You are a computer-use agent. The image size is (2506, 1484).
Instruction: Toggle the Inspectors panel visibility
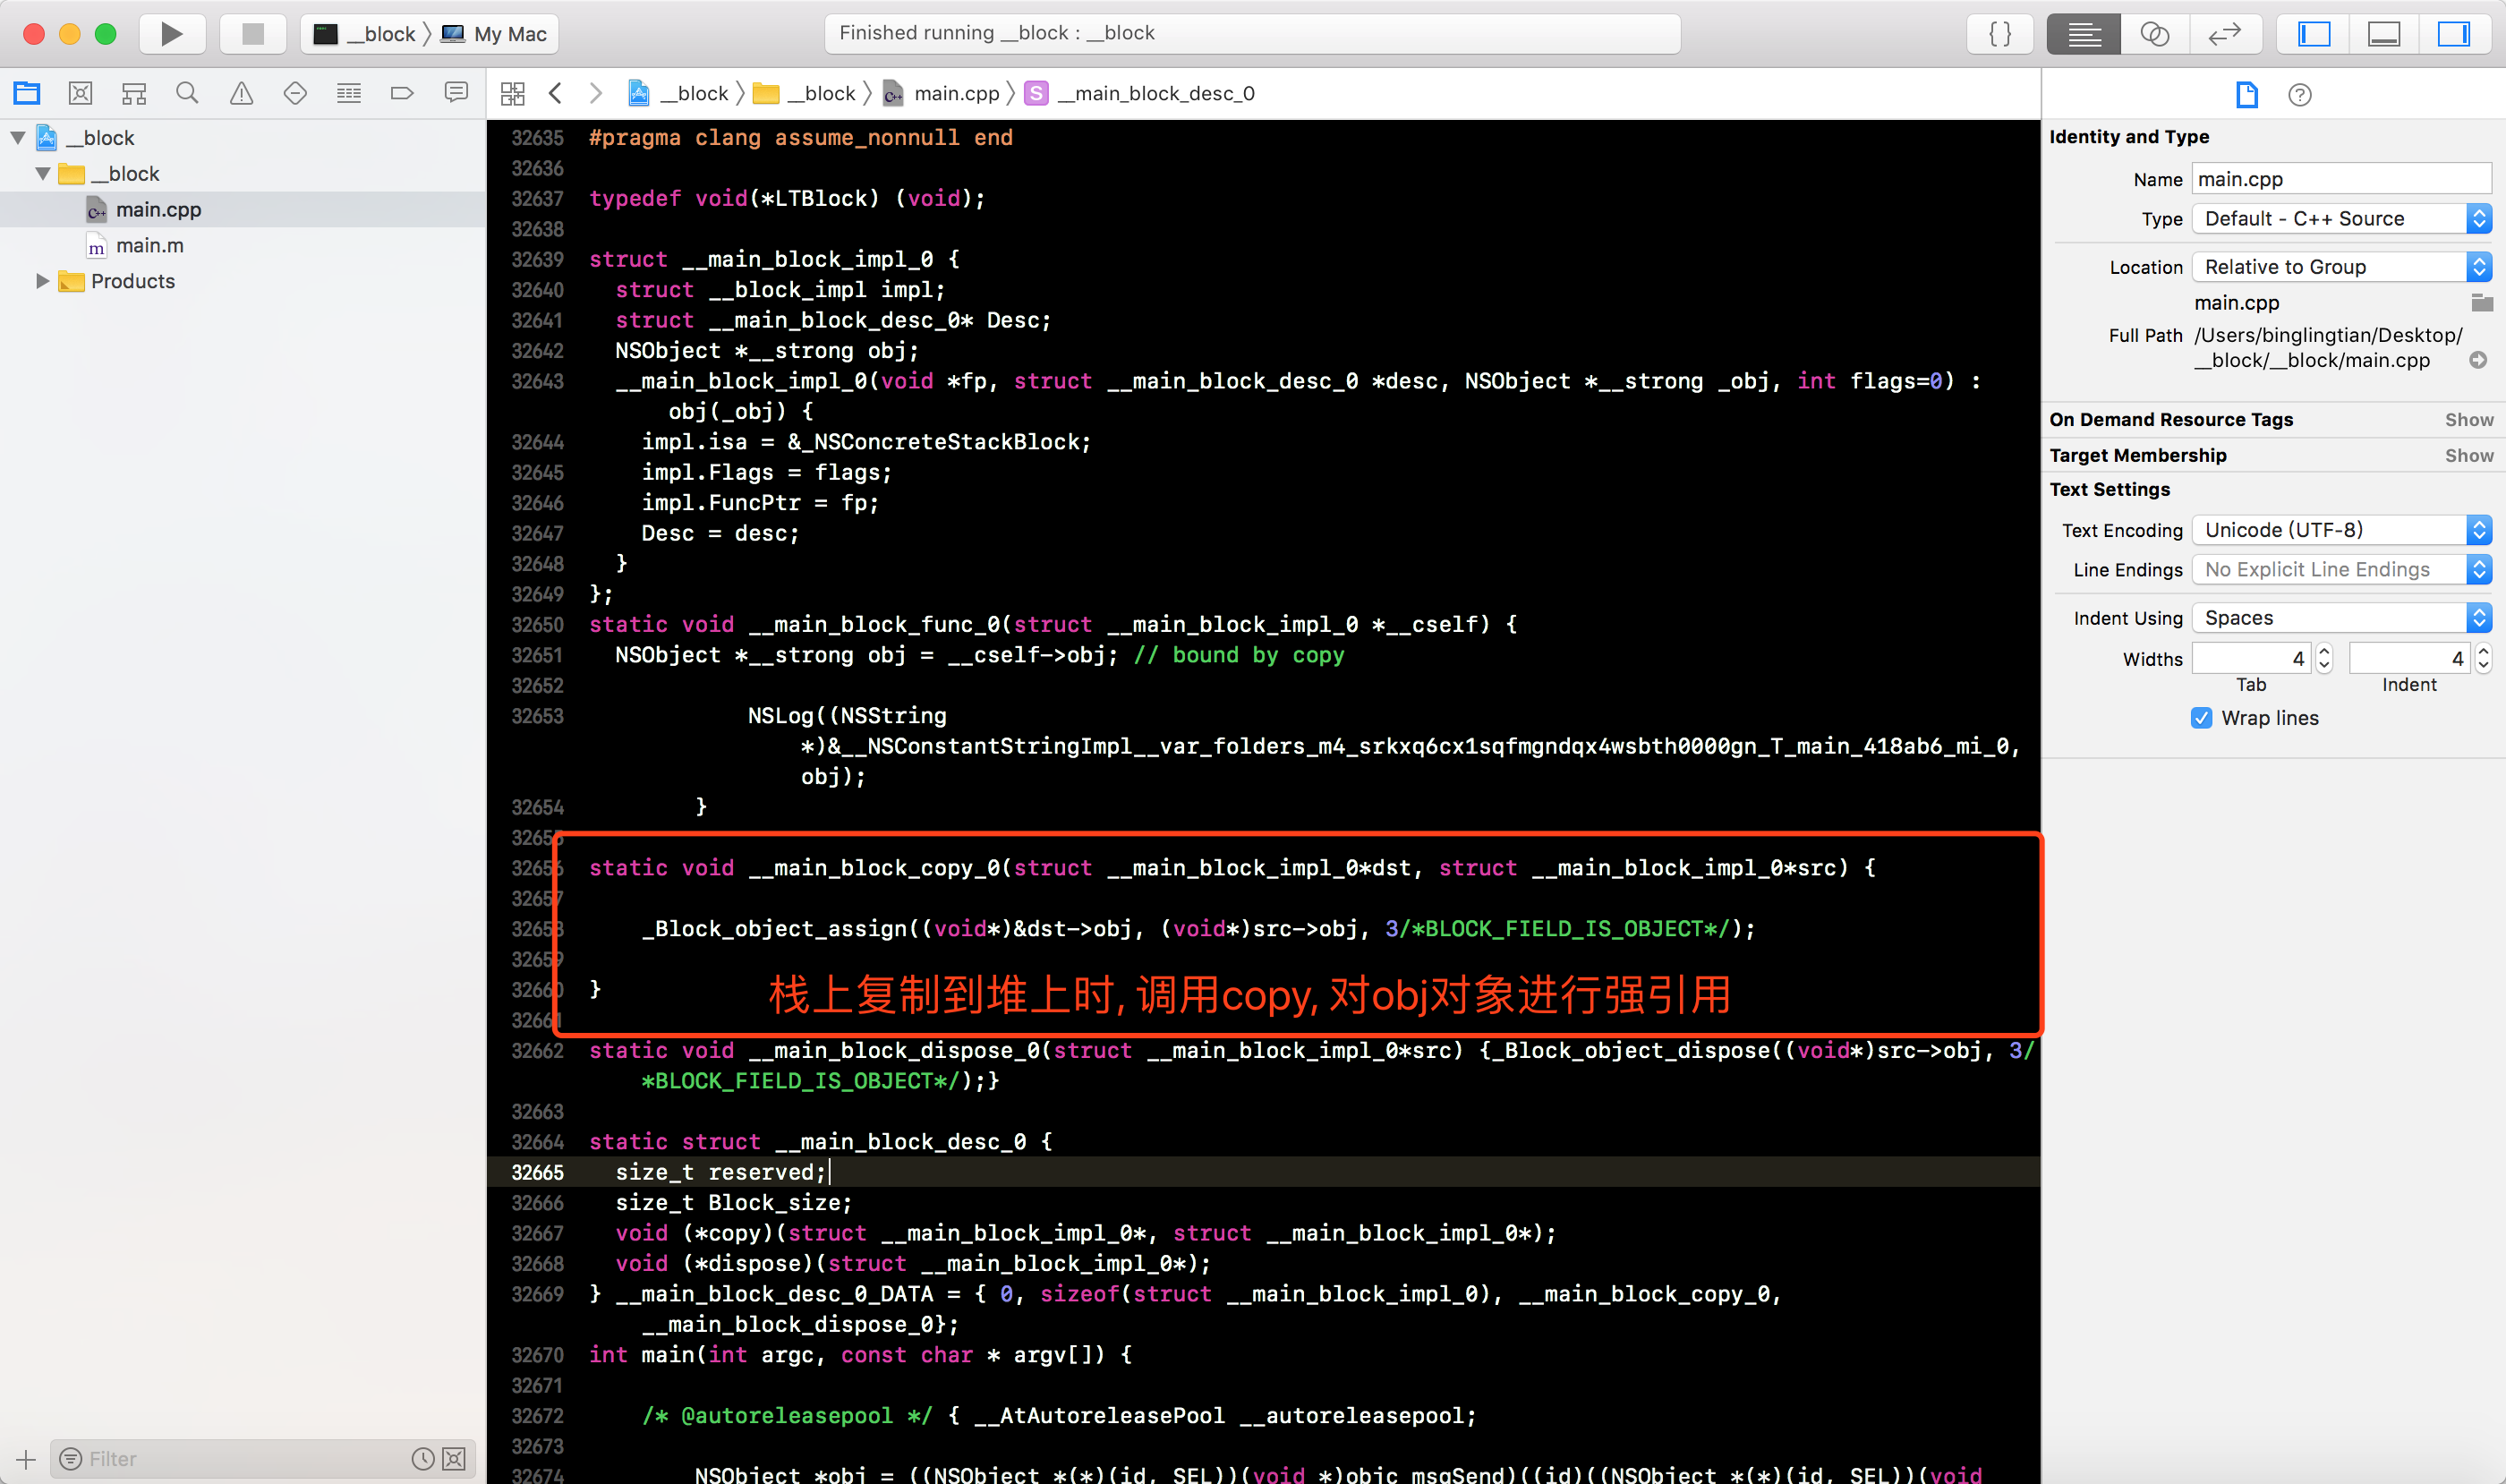tap(2454, 34)
